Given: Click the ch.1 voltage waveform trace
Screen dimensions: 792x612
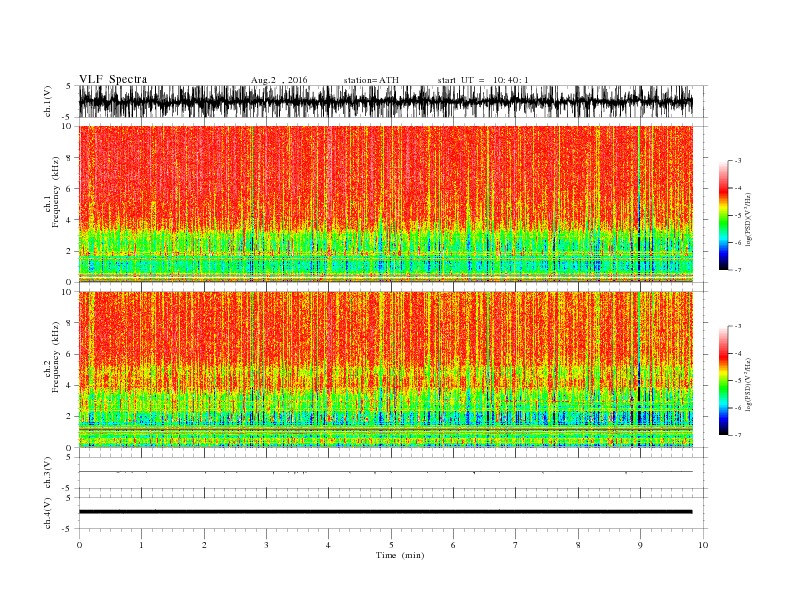Looking at the screenshot, I should pyautogui.click(x=385, y=102).
